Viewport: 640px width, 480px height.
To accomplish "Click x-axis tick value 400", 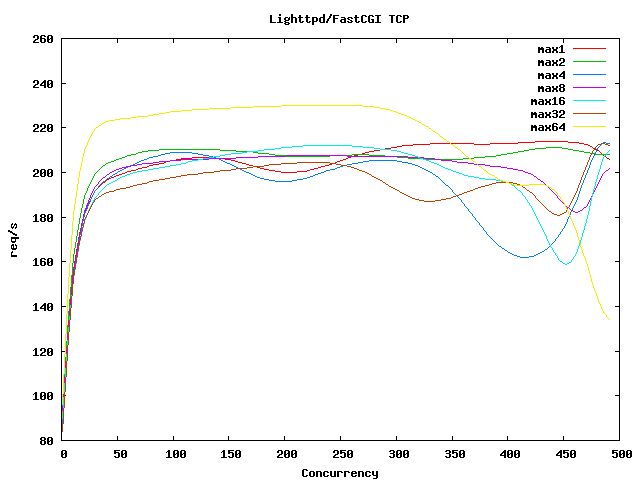I will point(510,454).
